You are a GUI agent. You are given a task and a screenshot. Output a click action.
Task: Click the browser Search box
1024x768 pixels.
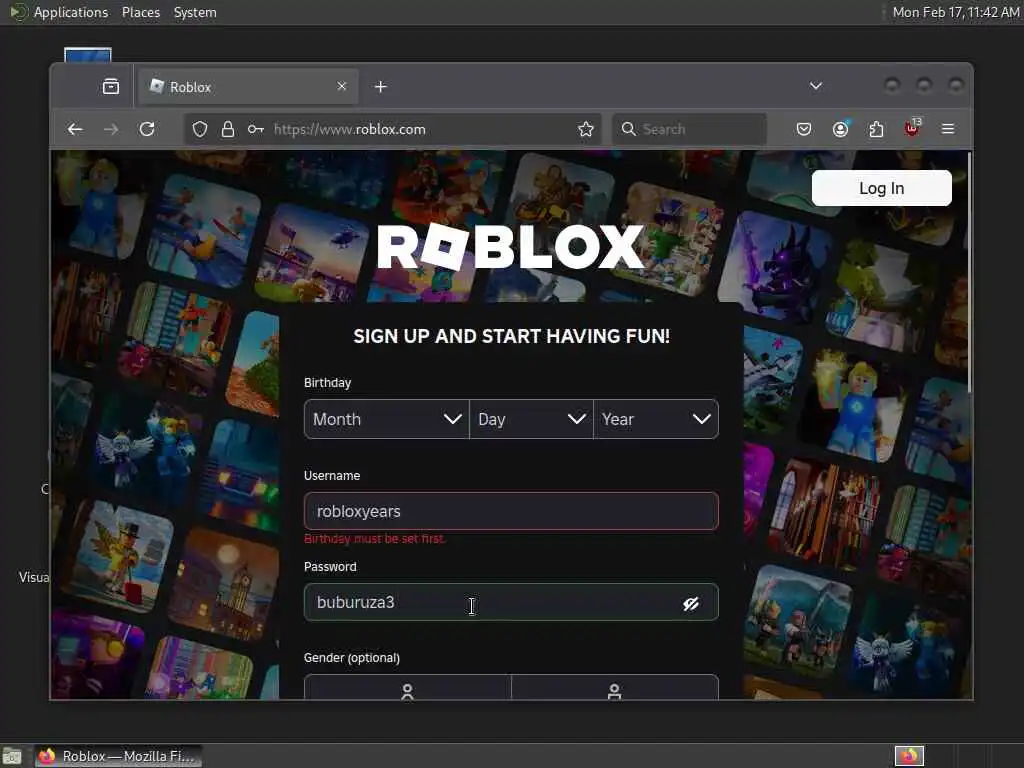[x=690, y=129]
